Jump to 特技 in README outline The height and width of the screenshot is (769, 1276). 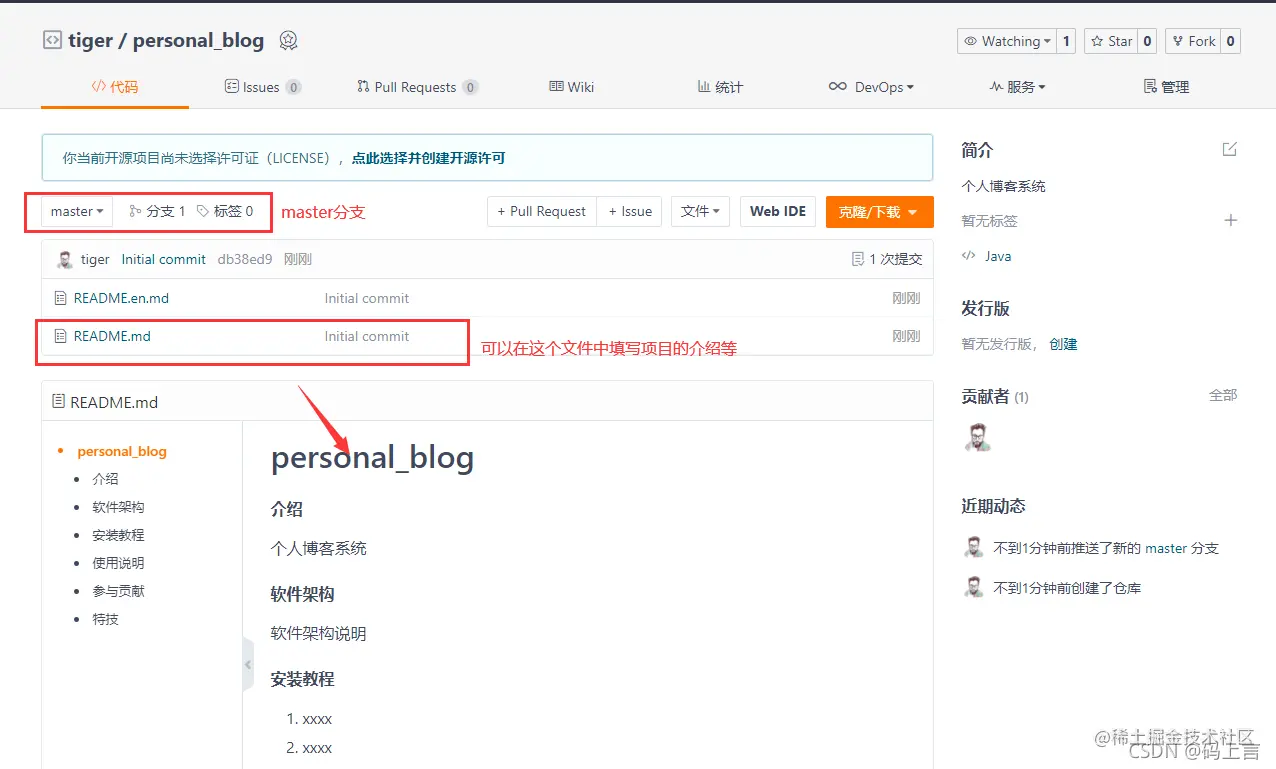pyautogui.click(x=105, y=619)
